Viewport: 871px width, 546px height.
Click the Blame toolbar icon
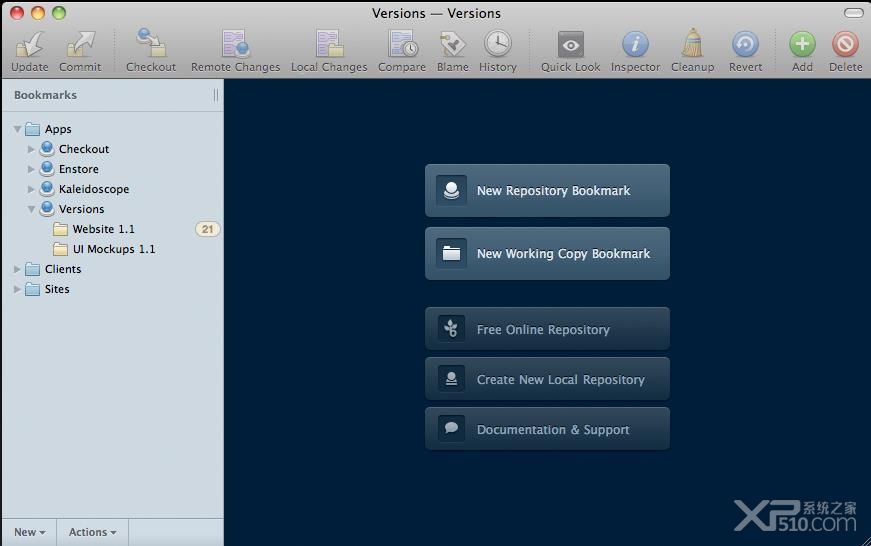tap(452, 43)
